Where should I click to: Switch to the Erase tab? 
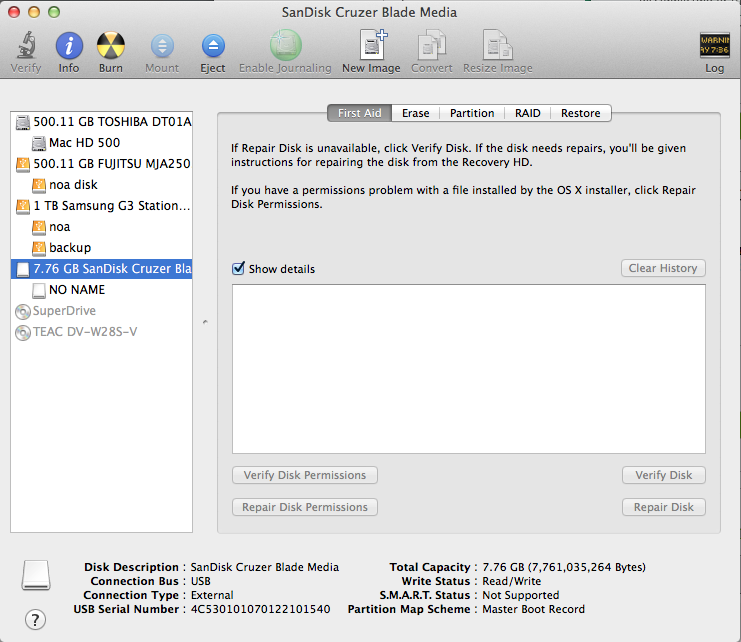(416, 113)
